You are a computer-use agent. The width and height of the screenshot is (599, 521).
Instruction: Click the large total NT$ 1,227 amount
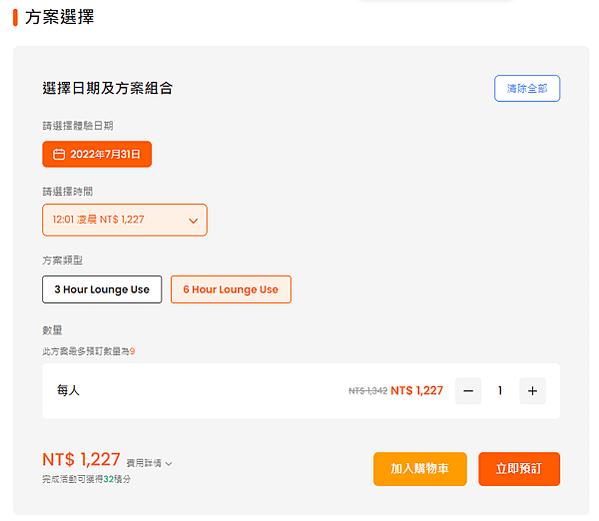tap(81, 460)
